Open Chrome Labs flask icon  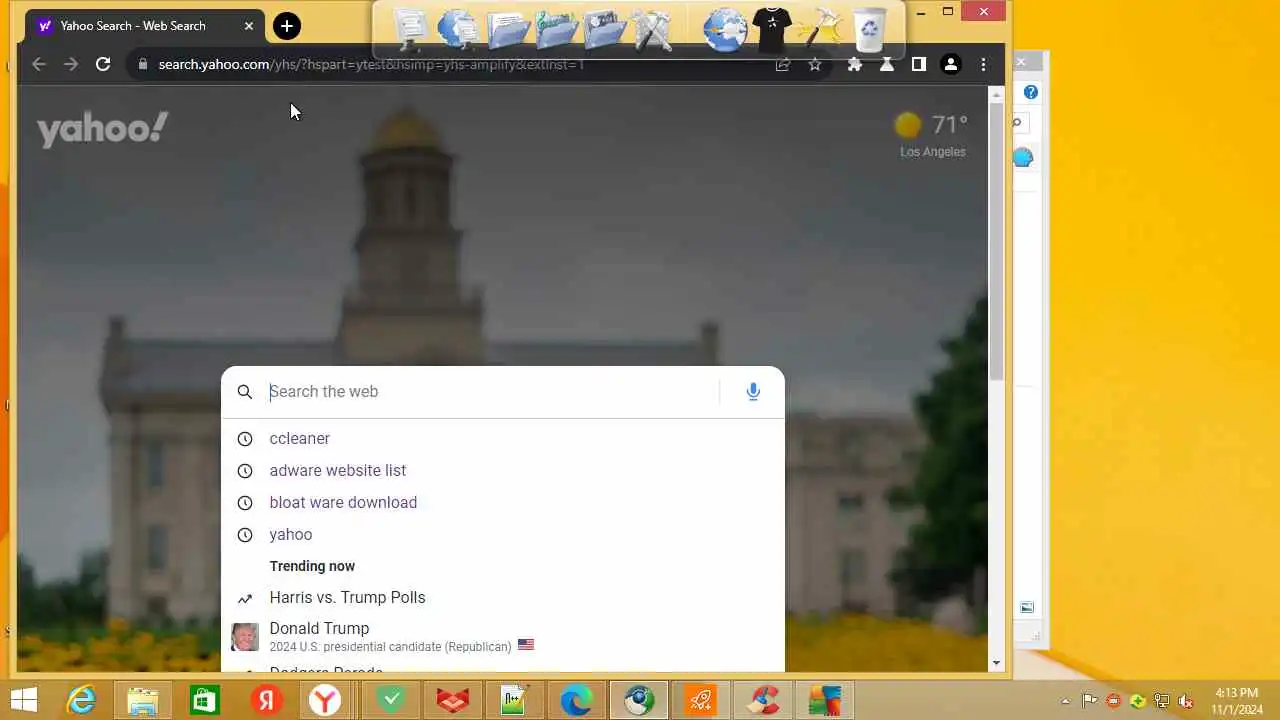(x=887, y=64)
